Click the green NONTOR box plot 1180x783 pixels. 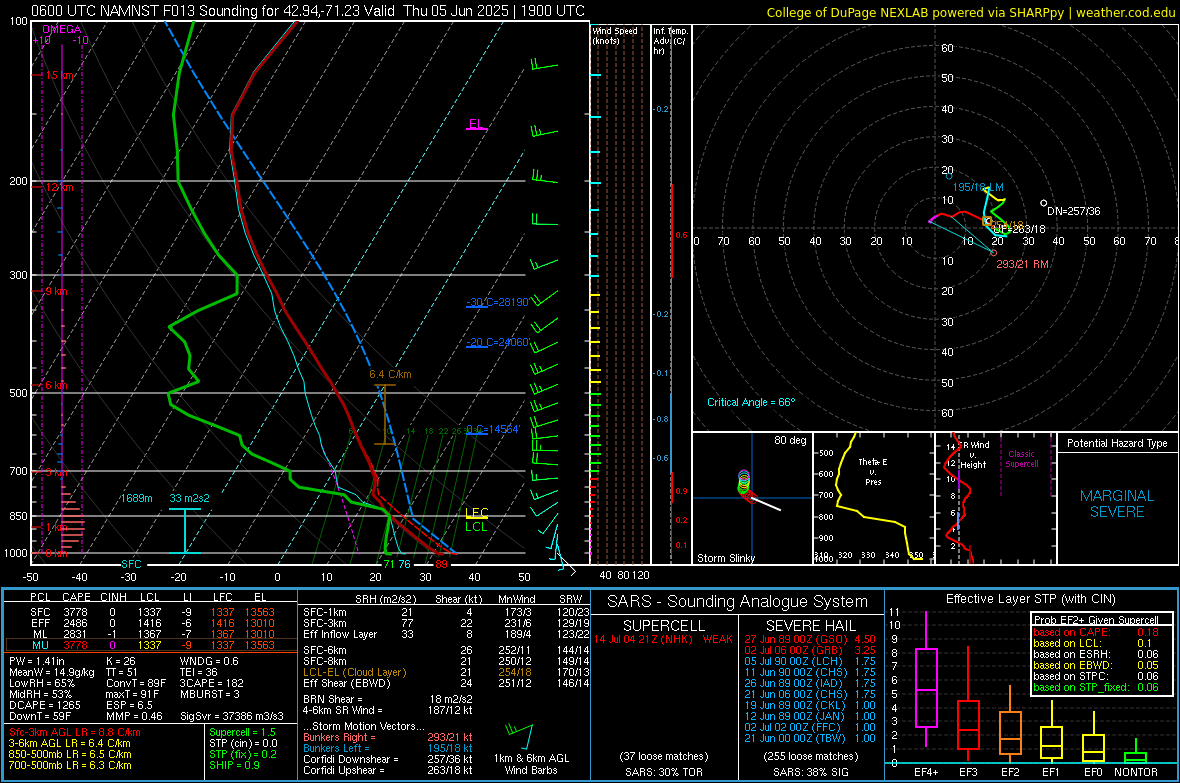pos(1135,753)
